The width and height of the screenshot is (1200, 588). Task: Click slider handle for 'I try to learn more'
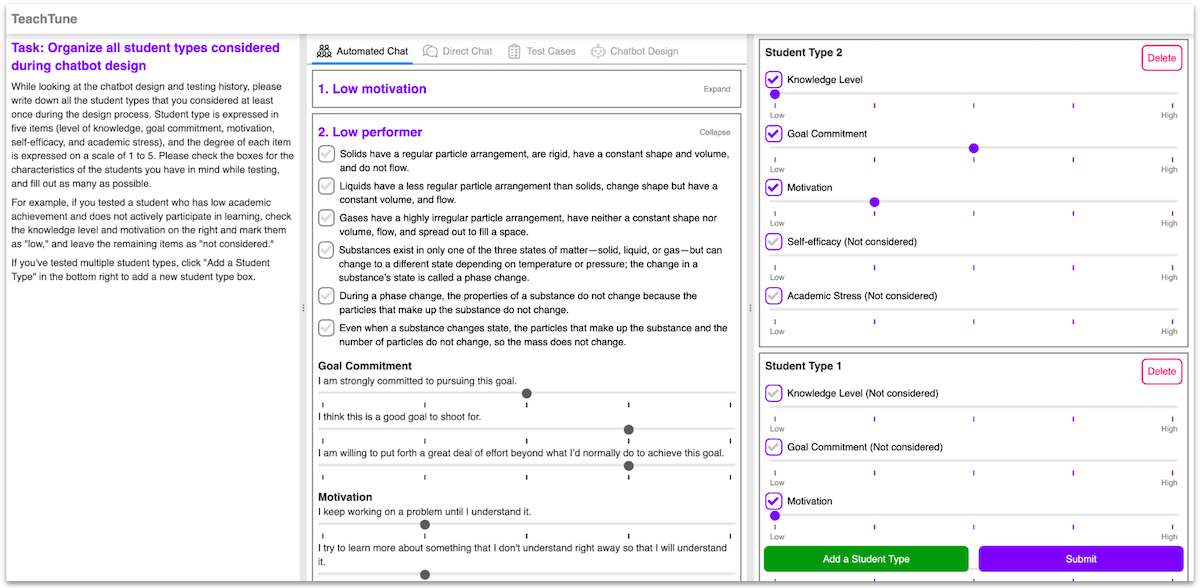click(425, 574)
